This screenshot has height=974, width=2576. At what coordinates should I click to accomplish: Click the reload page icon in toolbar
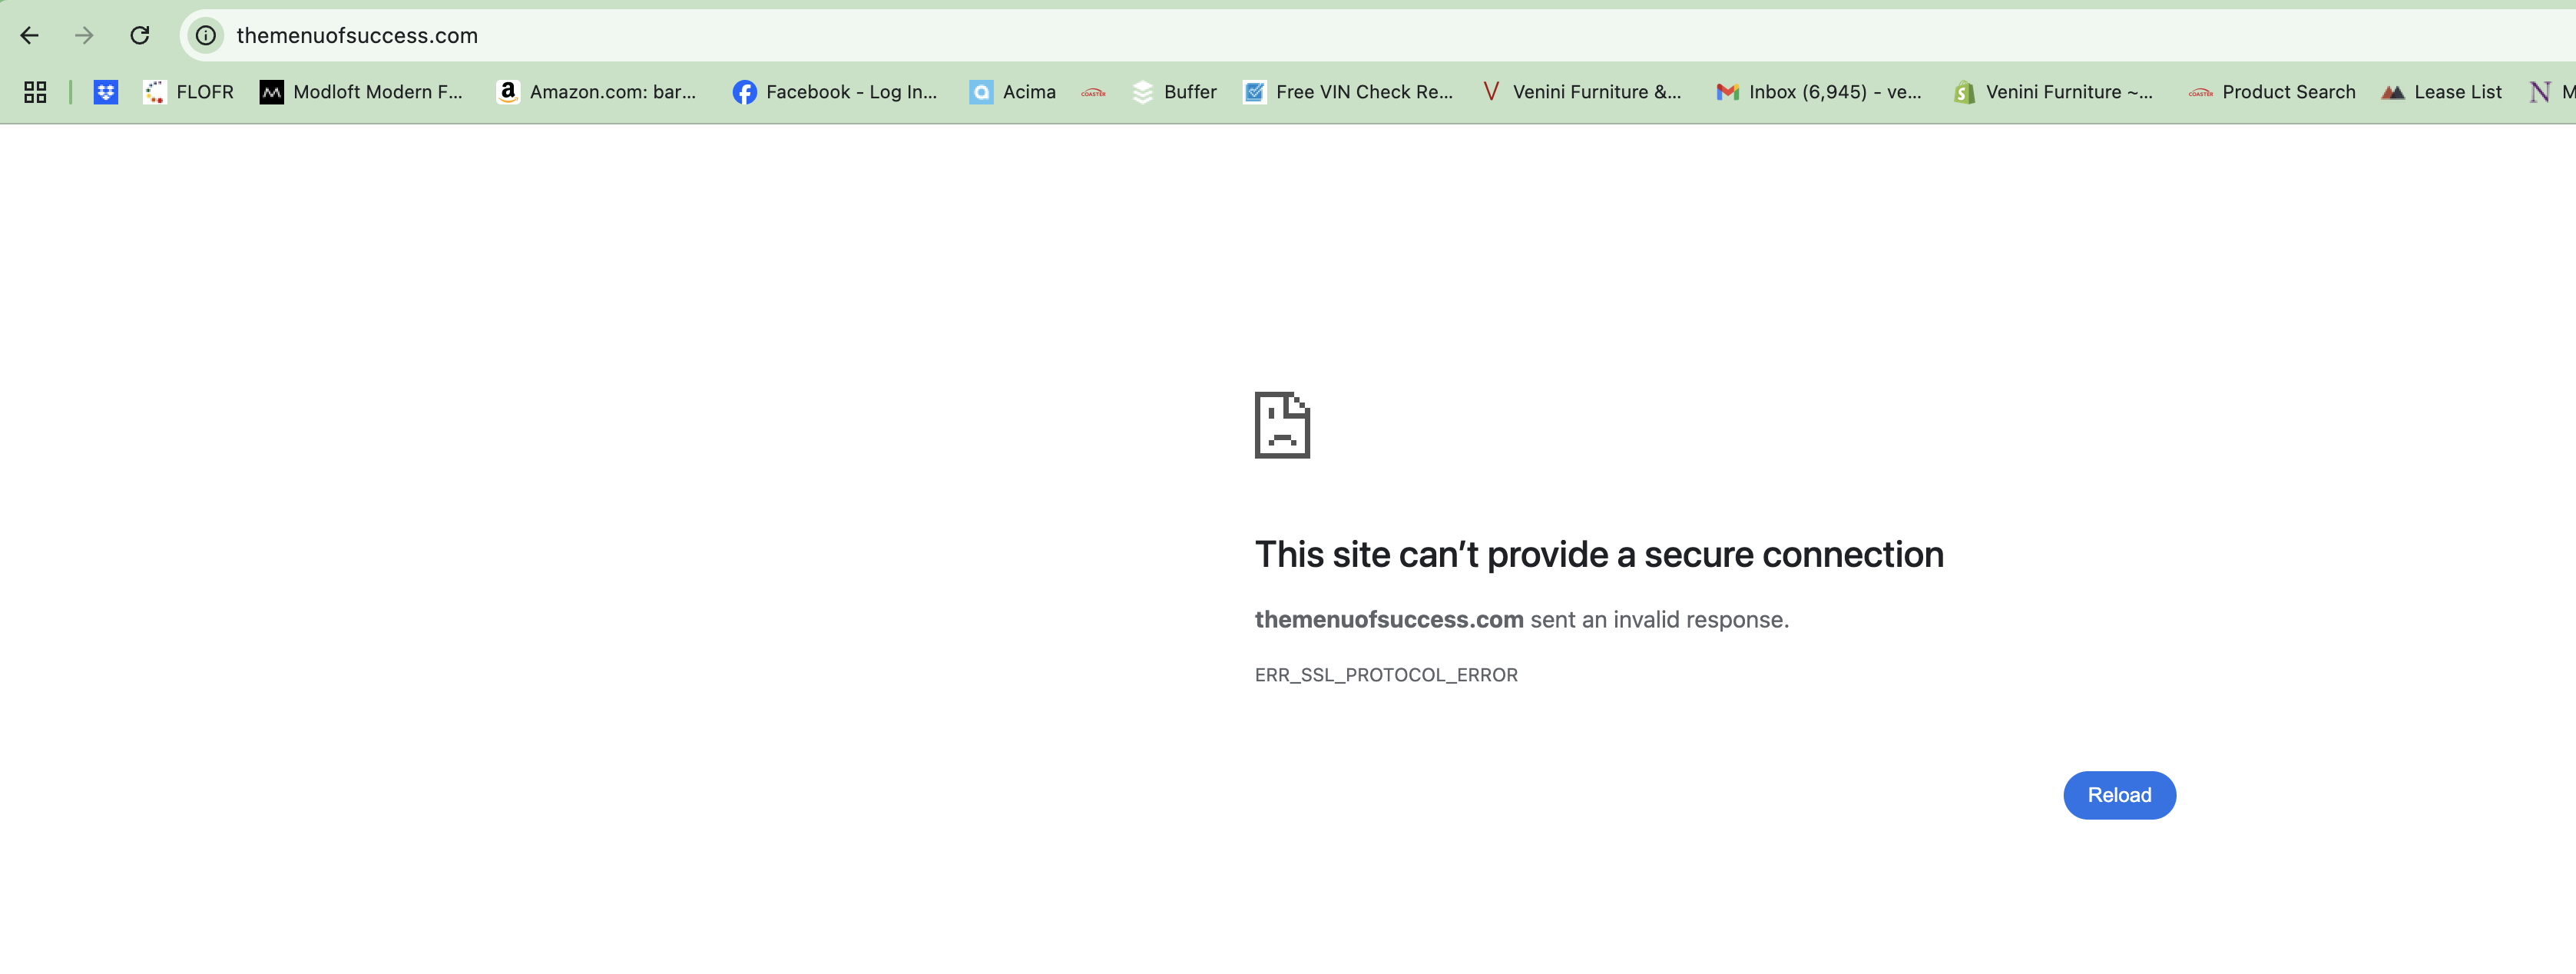click(x=140, y=36)
